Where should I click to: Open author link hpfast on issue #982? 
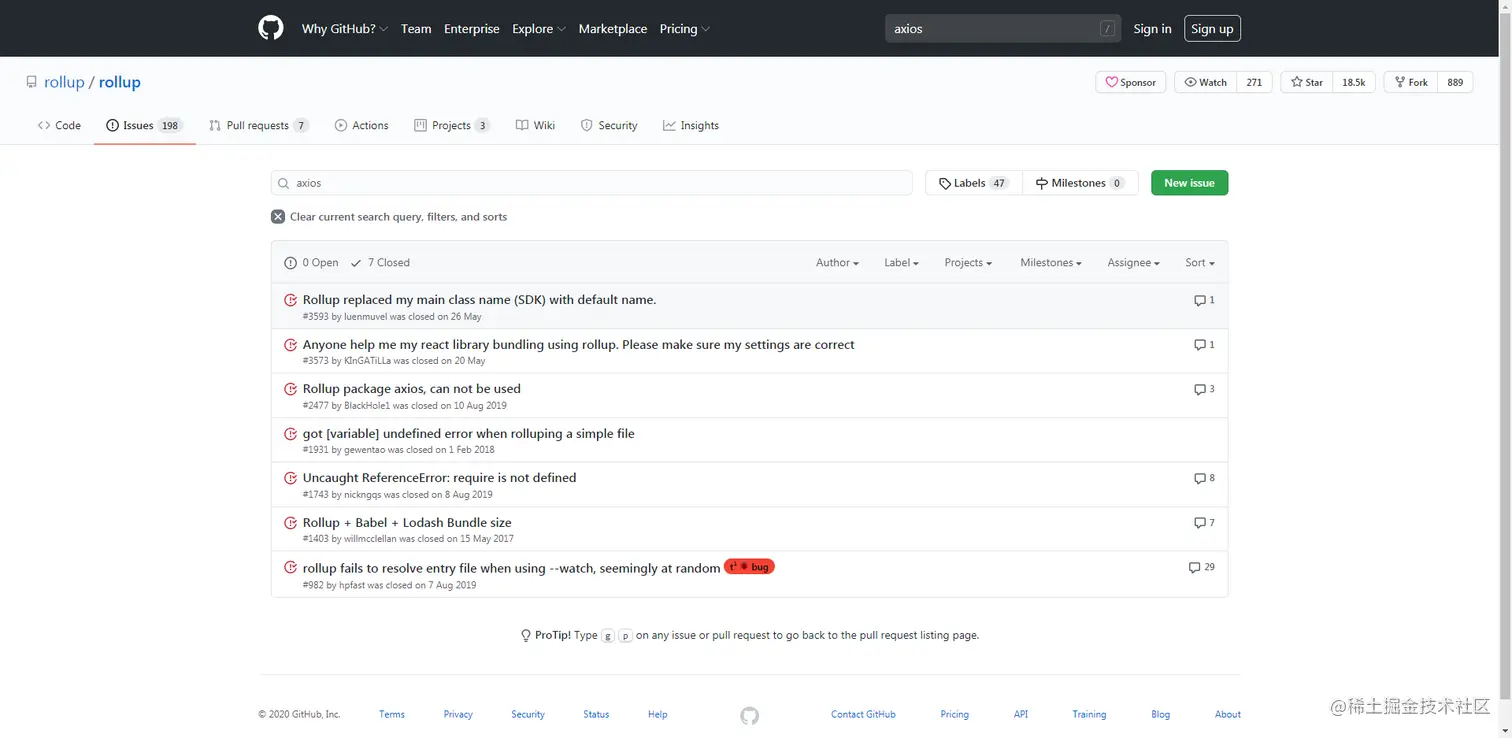(352, 585)
